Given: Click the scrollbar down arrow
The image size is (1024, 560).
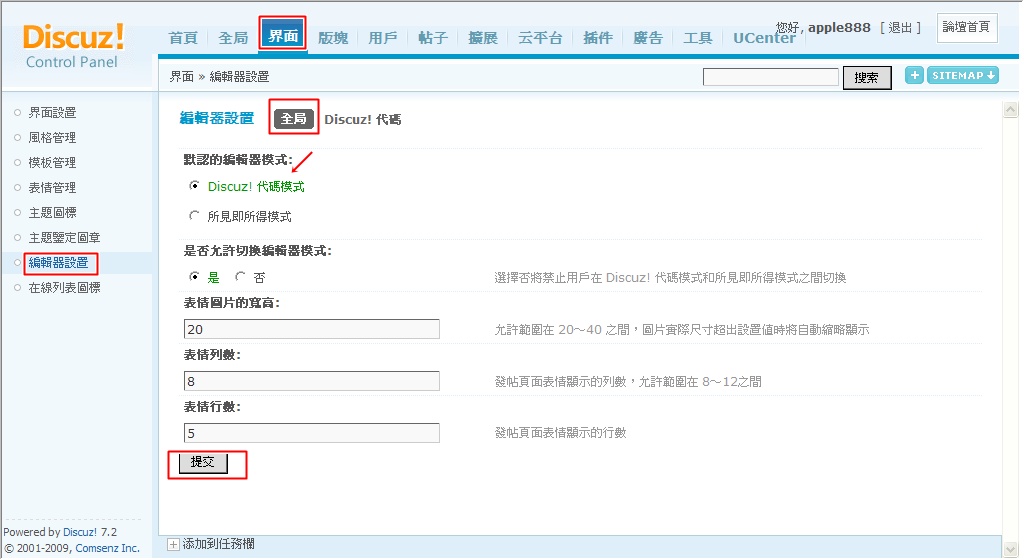Looking at the screenshot, I should click(x=1010, y=550).
